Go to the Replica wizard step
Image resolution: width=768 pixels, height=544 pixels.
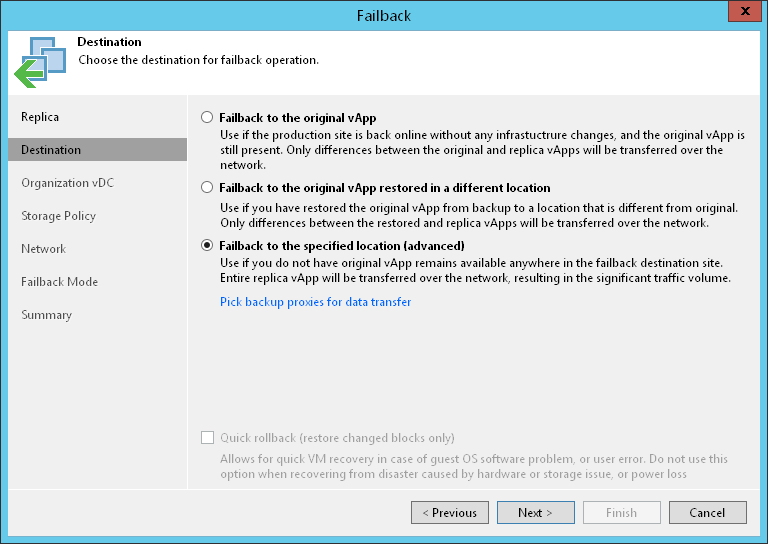point(40,117)
